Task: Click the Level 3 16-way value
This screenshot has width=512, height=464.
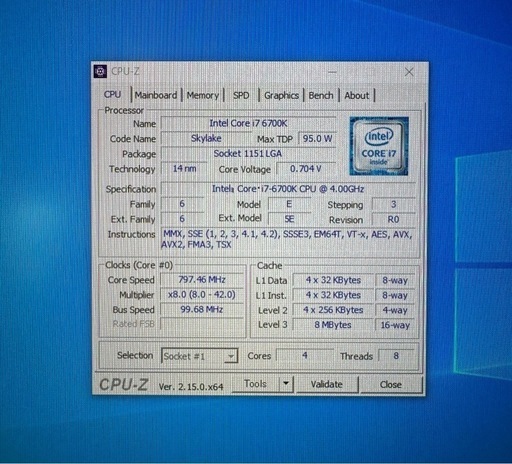Action: [395, 325]
